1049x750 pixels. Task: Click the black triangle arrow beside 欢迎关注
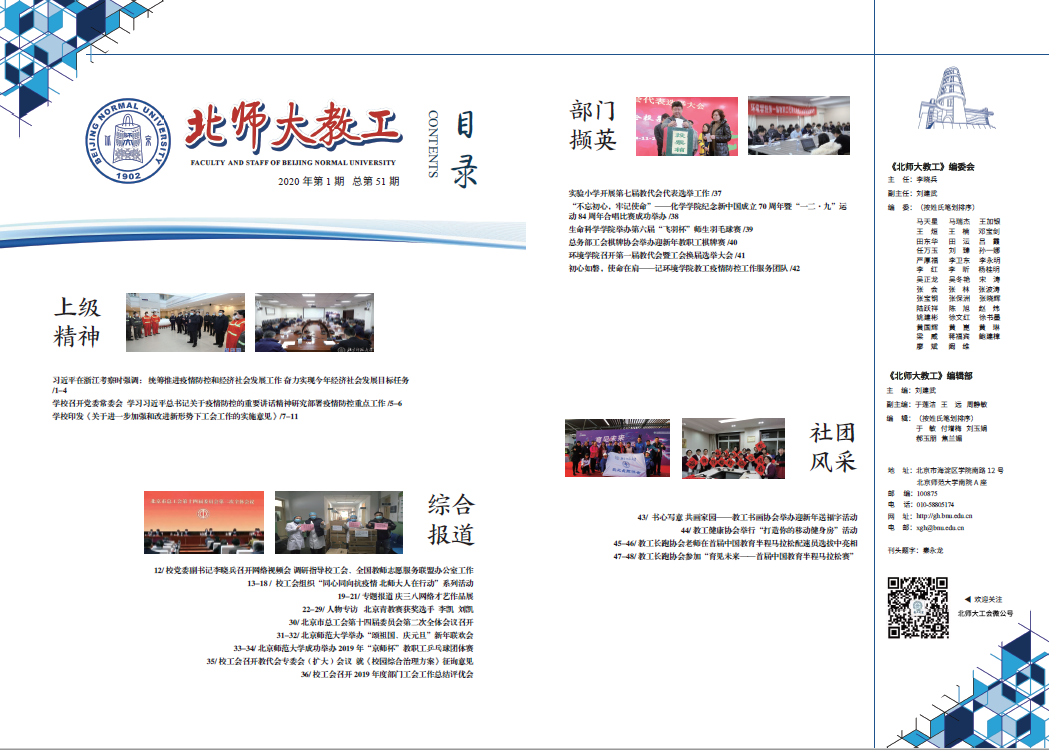(x=966, y=597)
